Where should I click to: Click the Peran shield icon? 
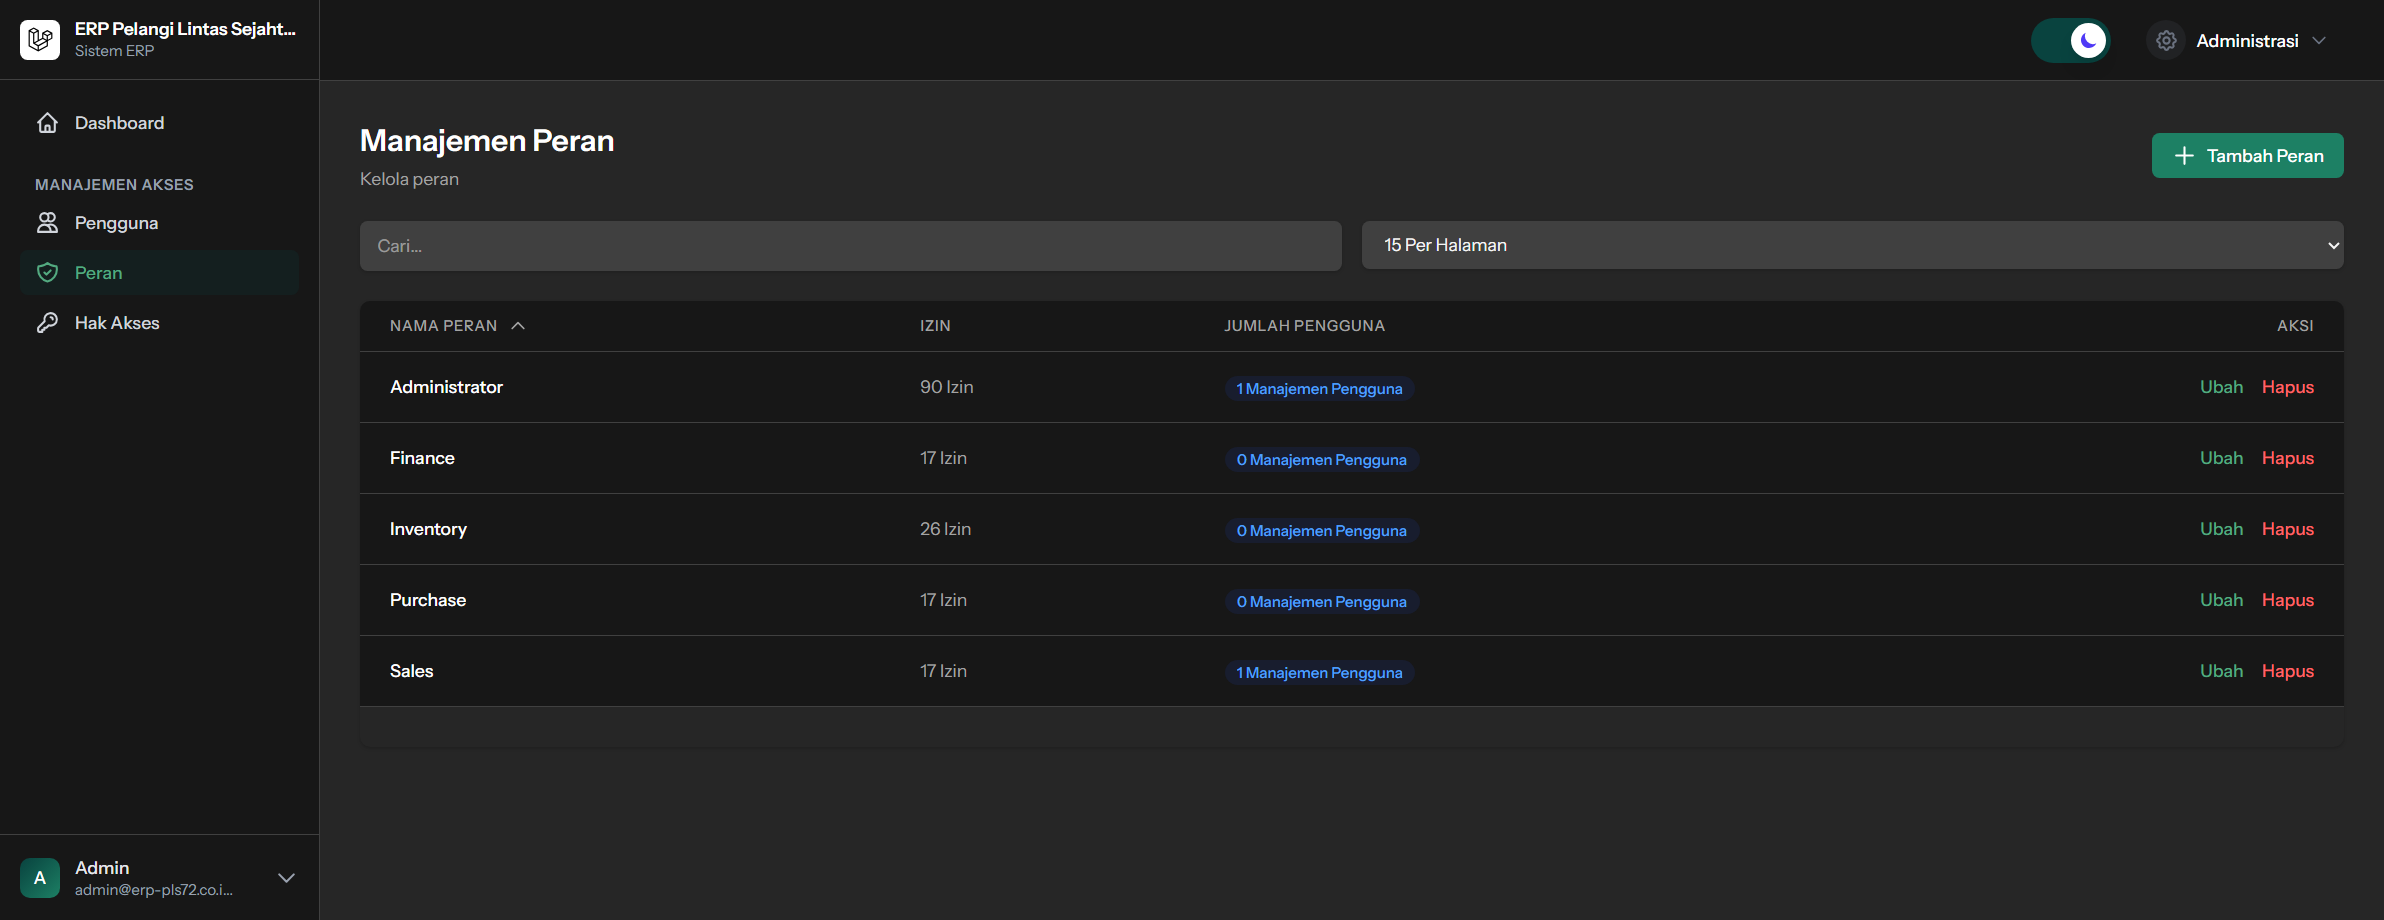click(47, 273)
